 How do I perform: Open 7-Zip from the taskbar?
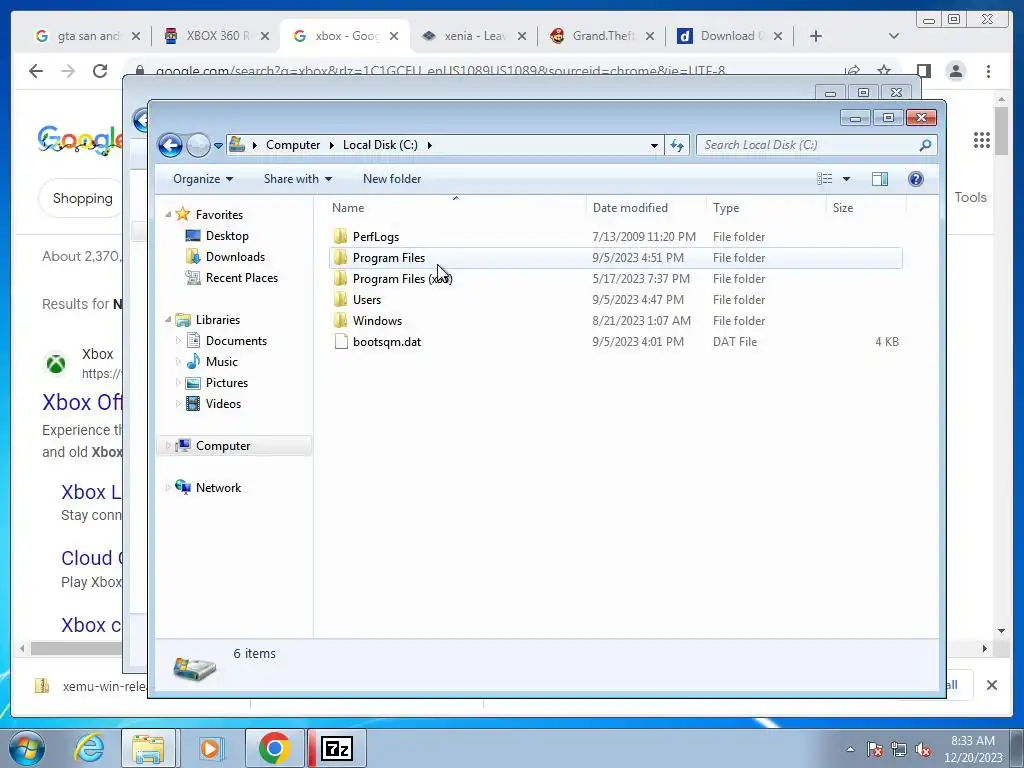coord(337,748)
